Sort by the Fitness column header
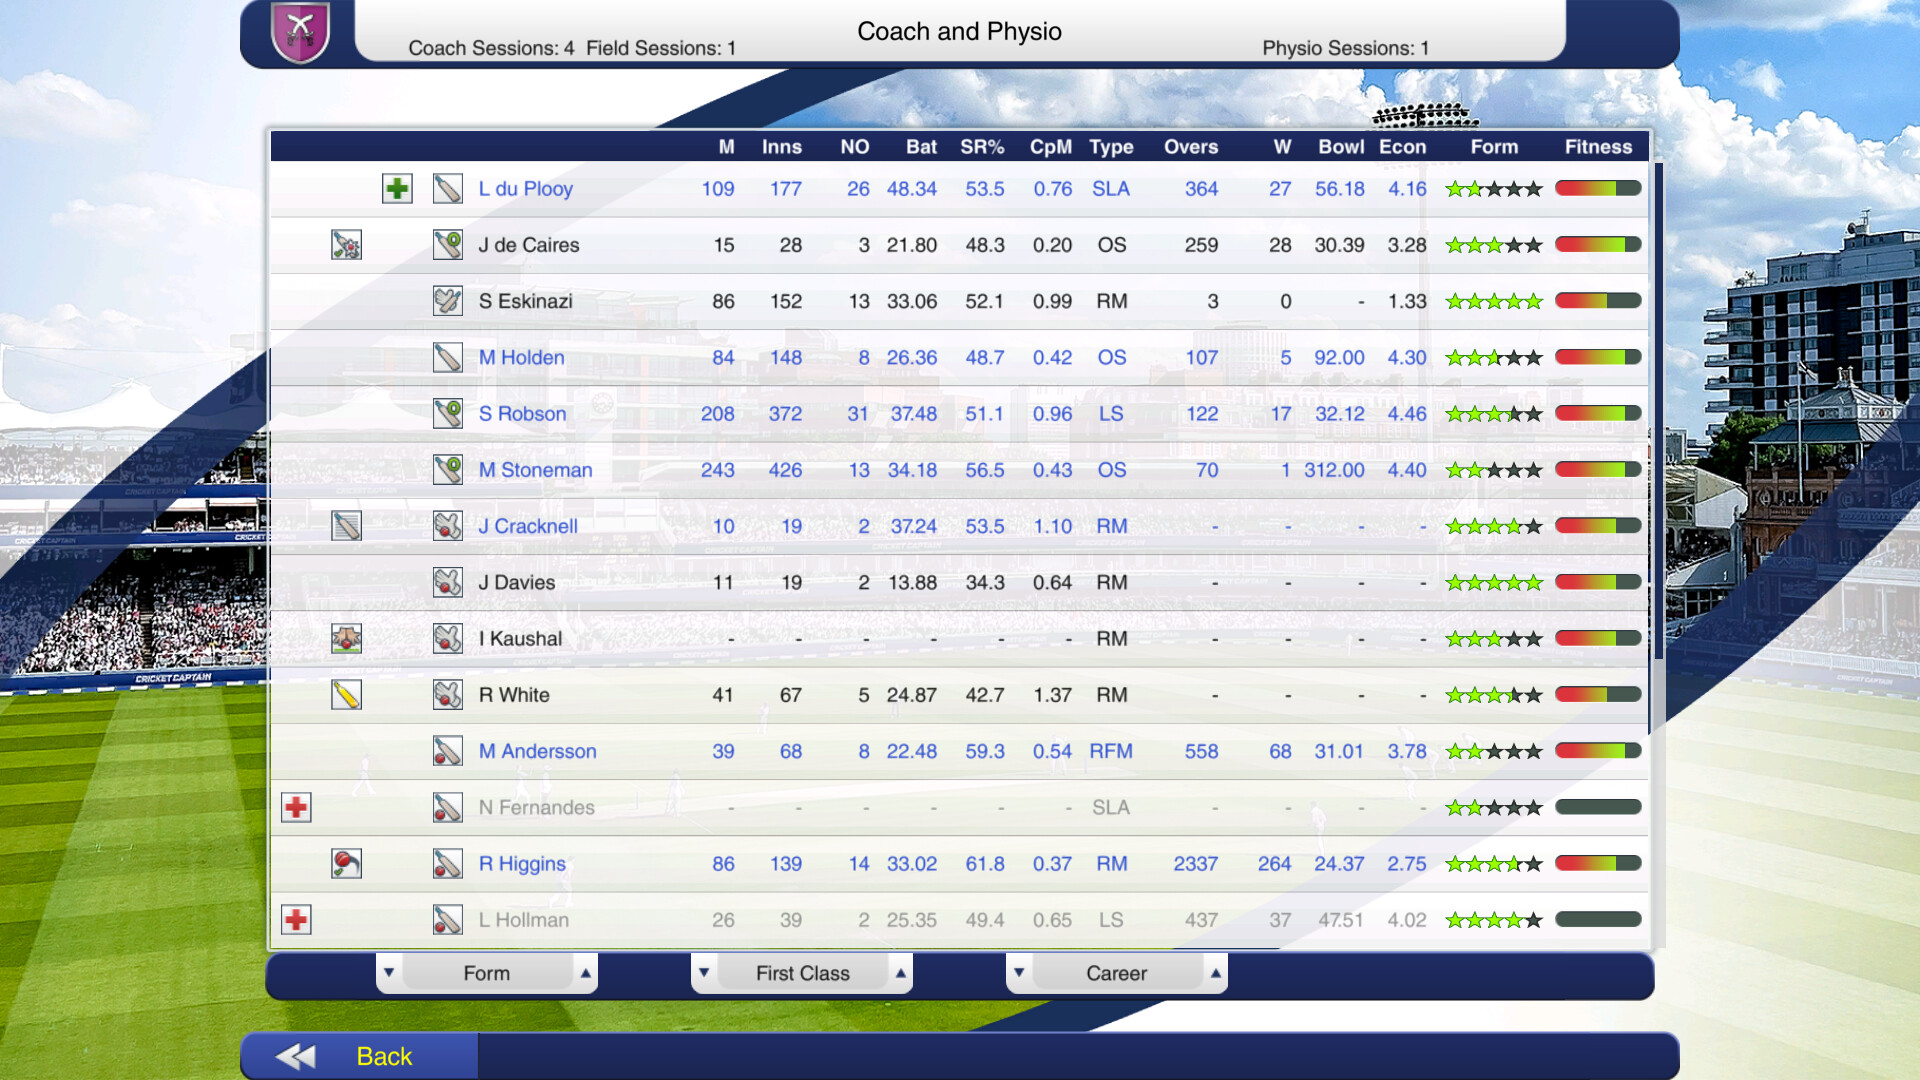The height and width of the screenshot is (1080, 1920). 1598,147
